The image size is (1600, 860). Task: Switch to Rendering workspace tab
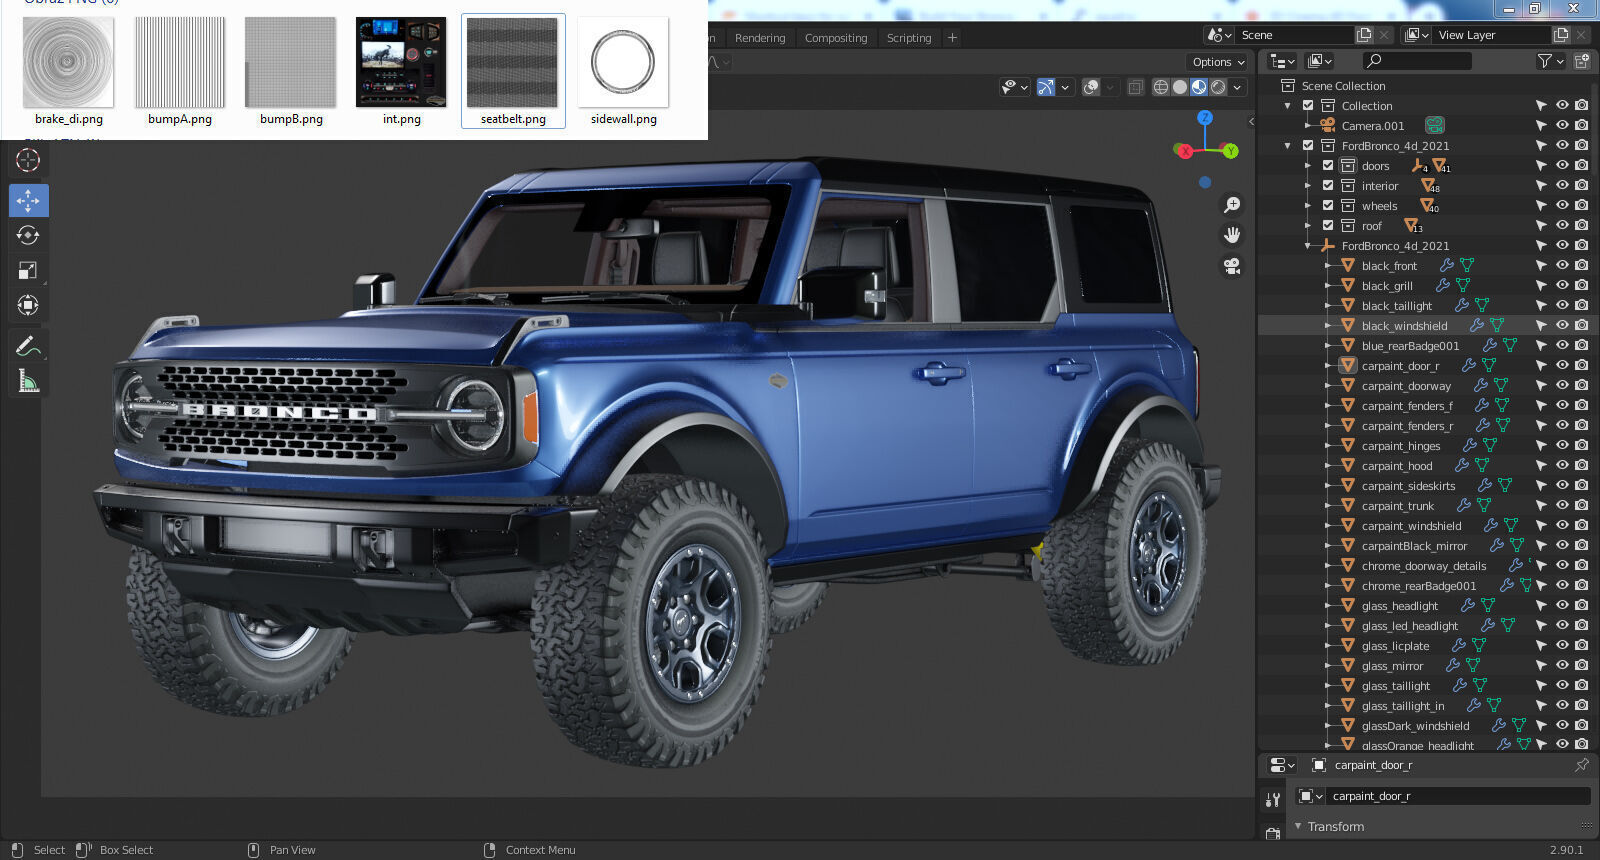pyautogui.click(x=760, y=38)
